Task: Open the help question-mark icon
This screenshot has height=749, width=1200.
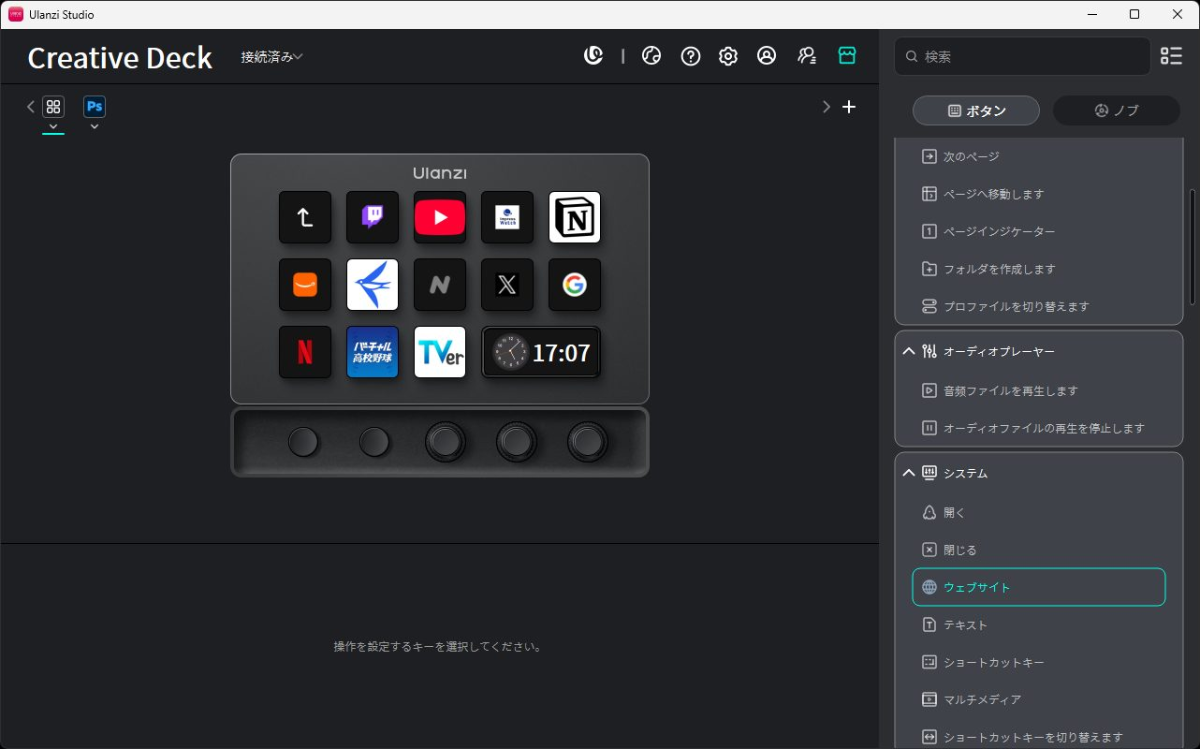Action: click(x=690, y=56)
